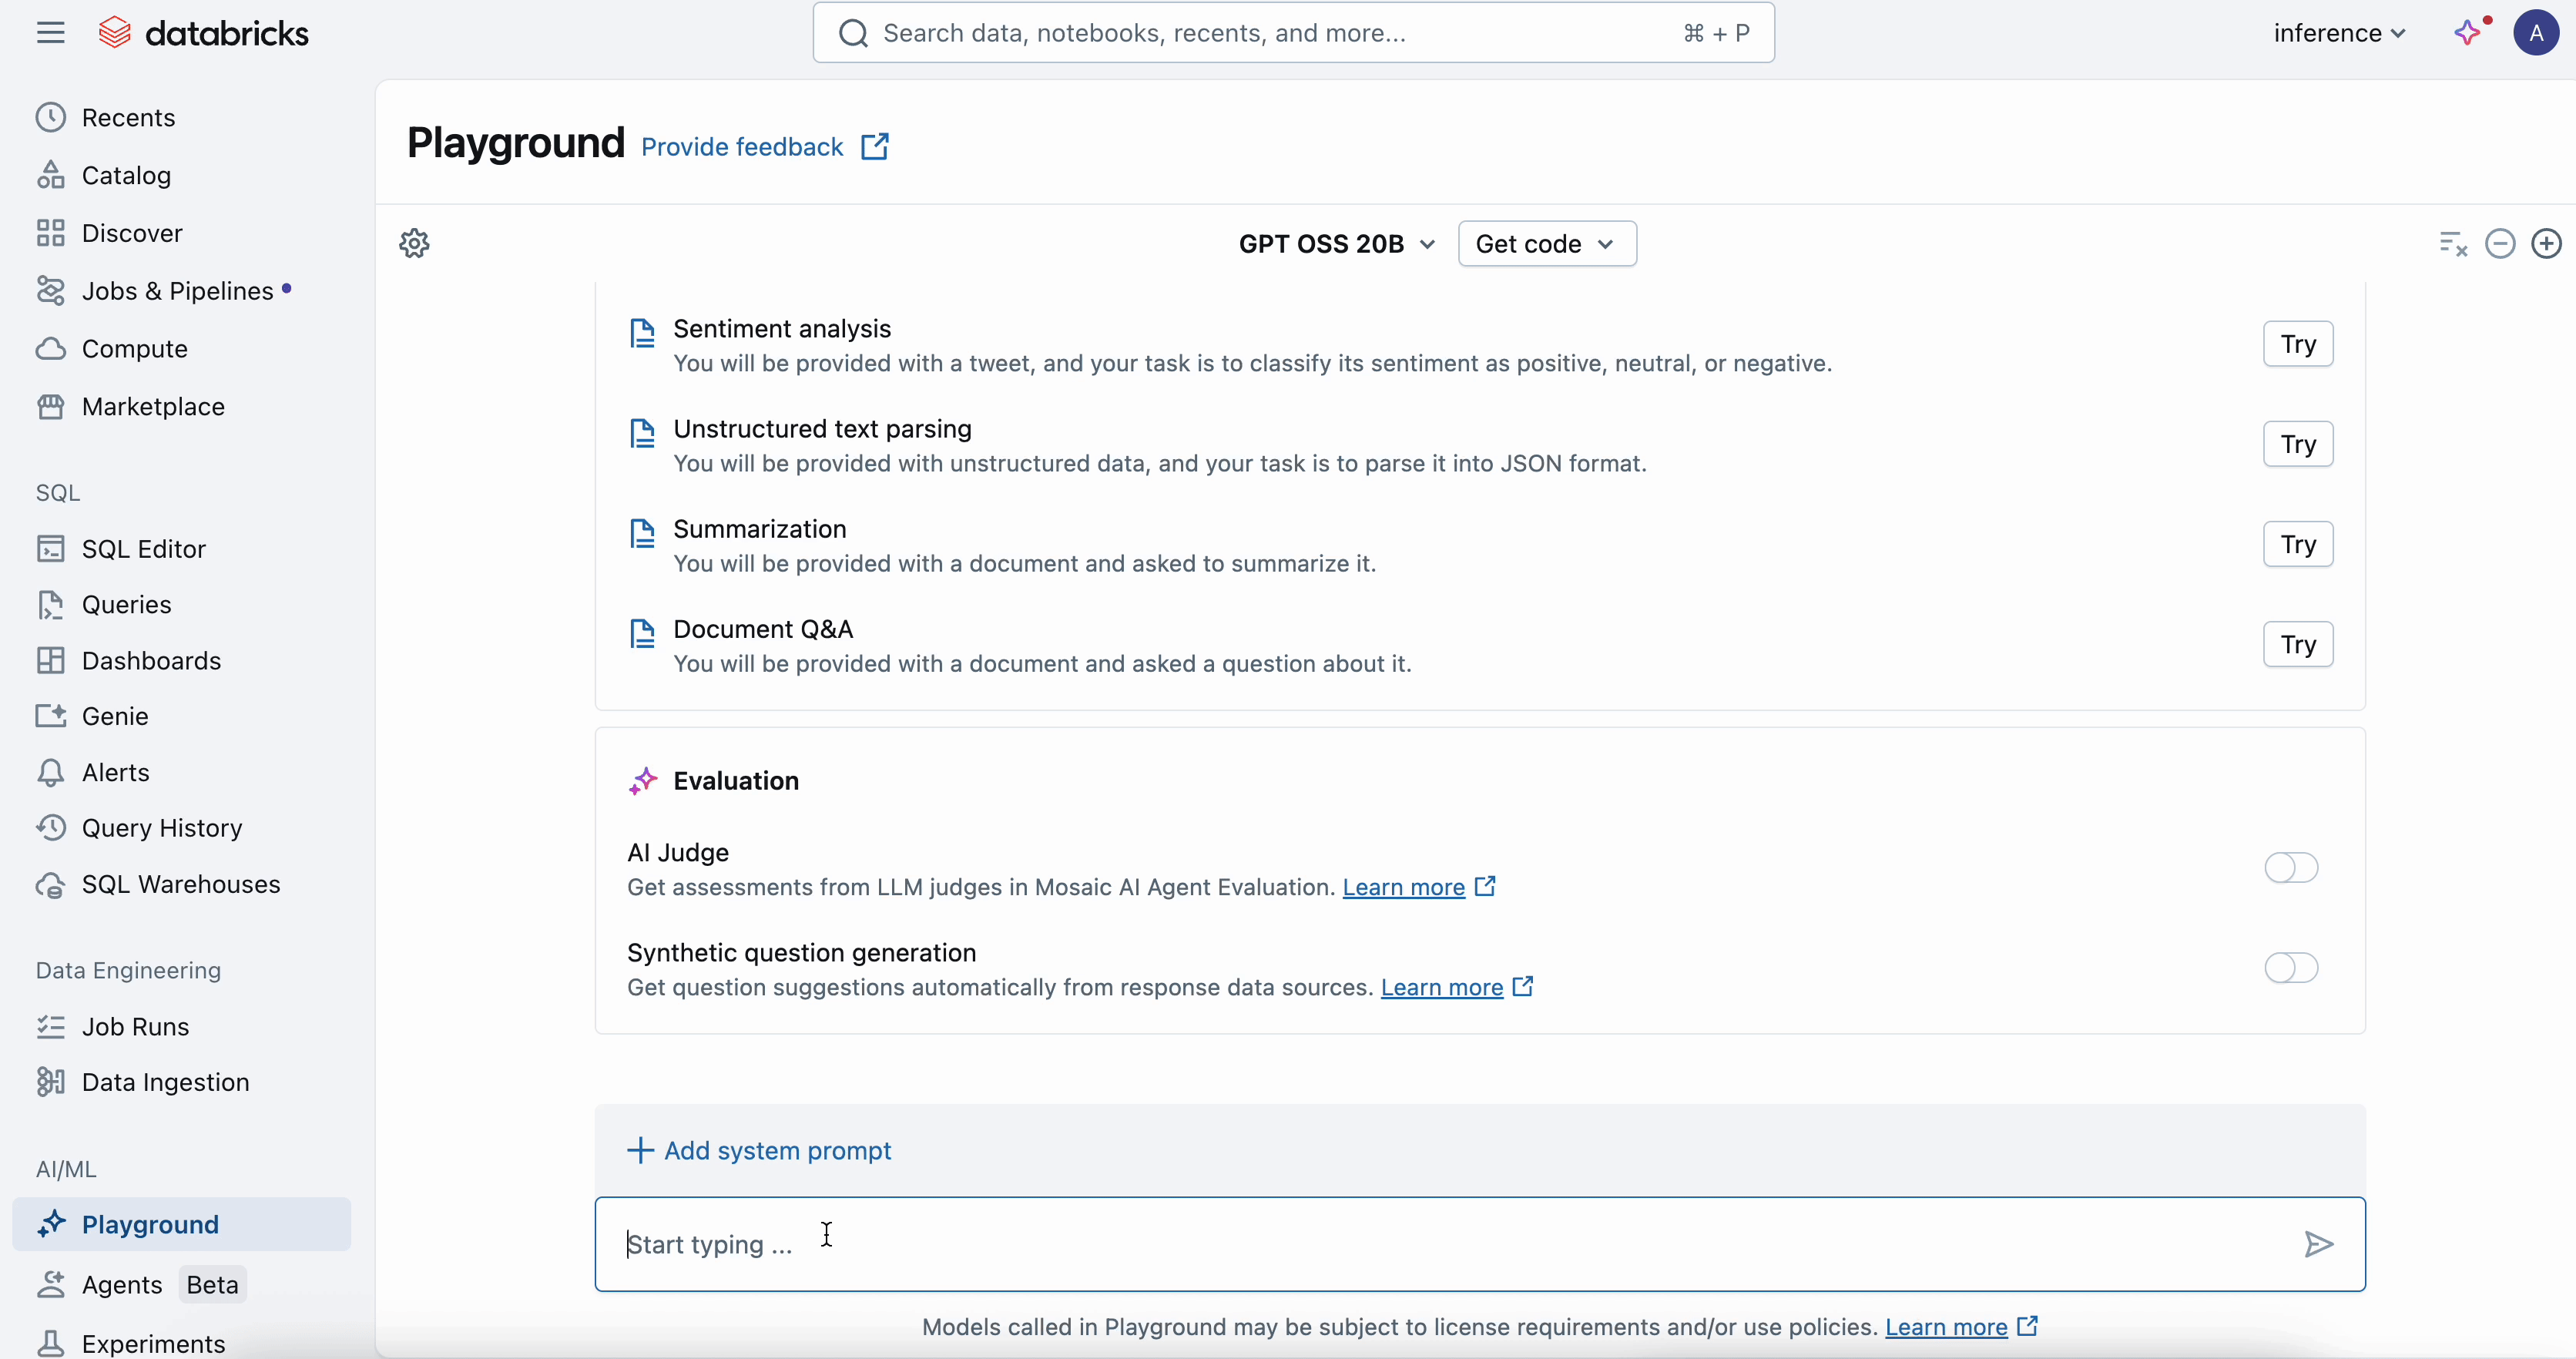The image size is (2576, 1359).
Task: Open the Databricks Assistant sparkle icon
Action: click(2468, 32)
